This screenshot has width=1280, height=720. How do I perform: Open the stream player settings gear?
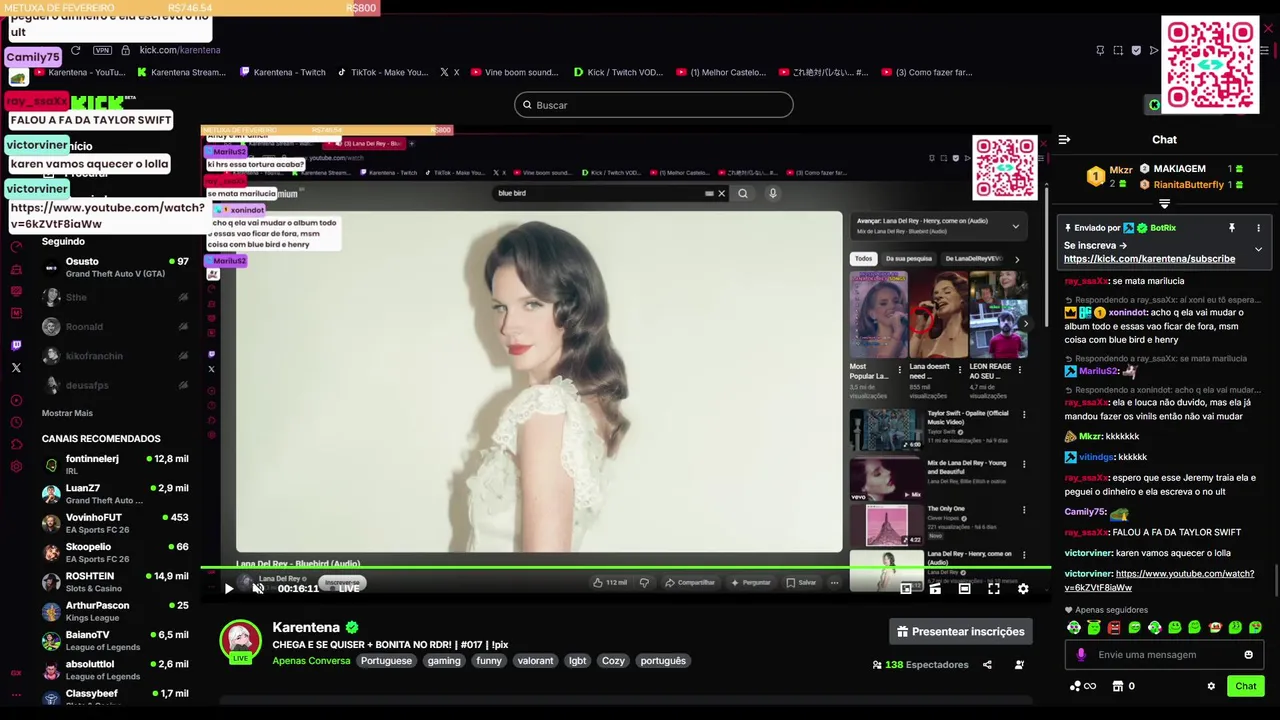click(1023, 589)
